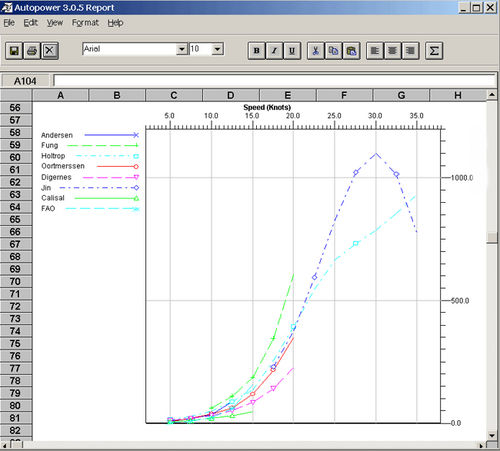Image resolution: width=500 pixels, height=451 pixels.
Task: Select column B header
Action: (117, 95)
